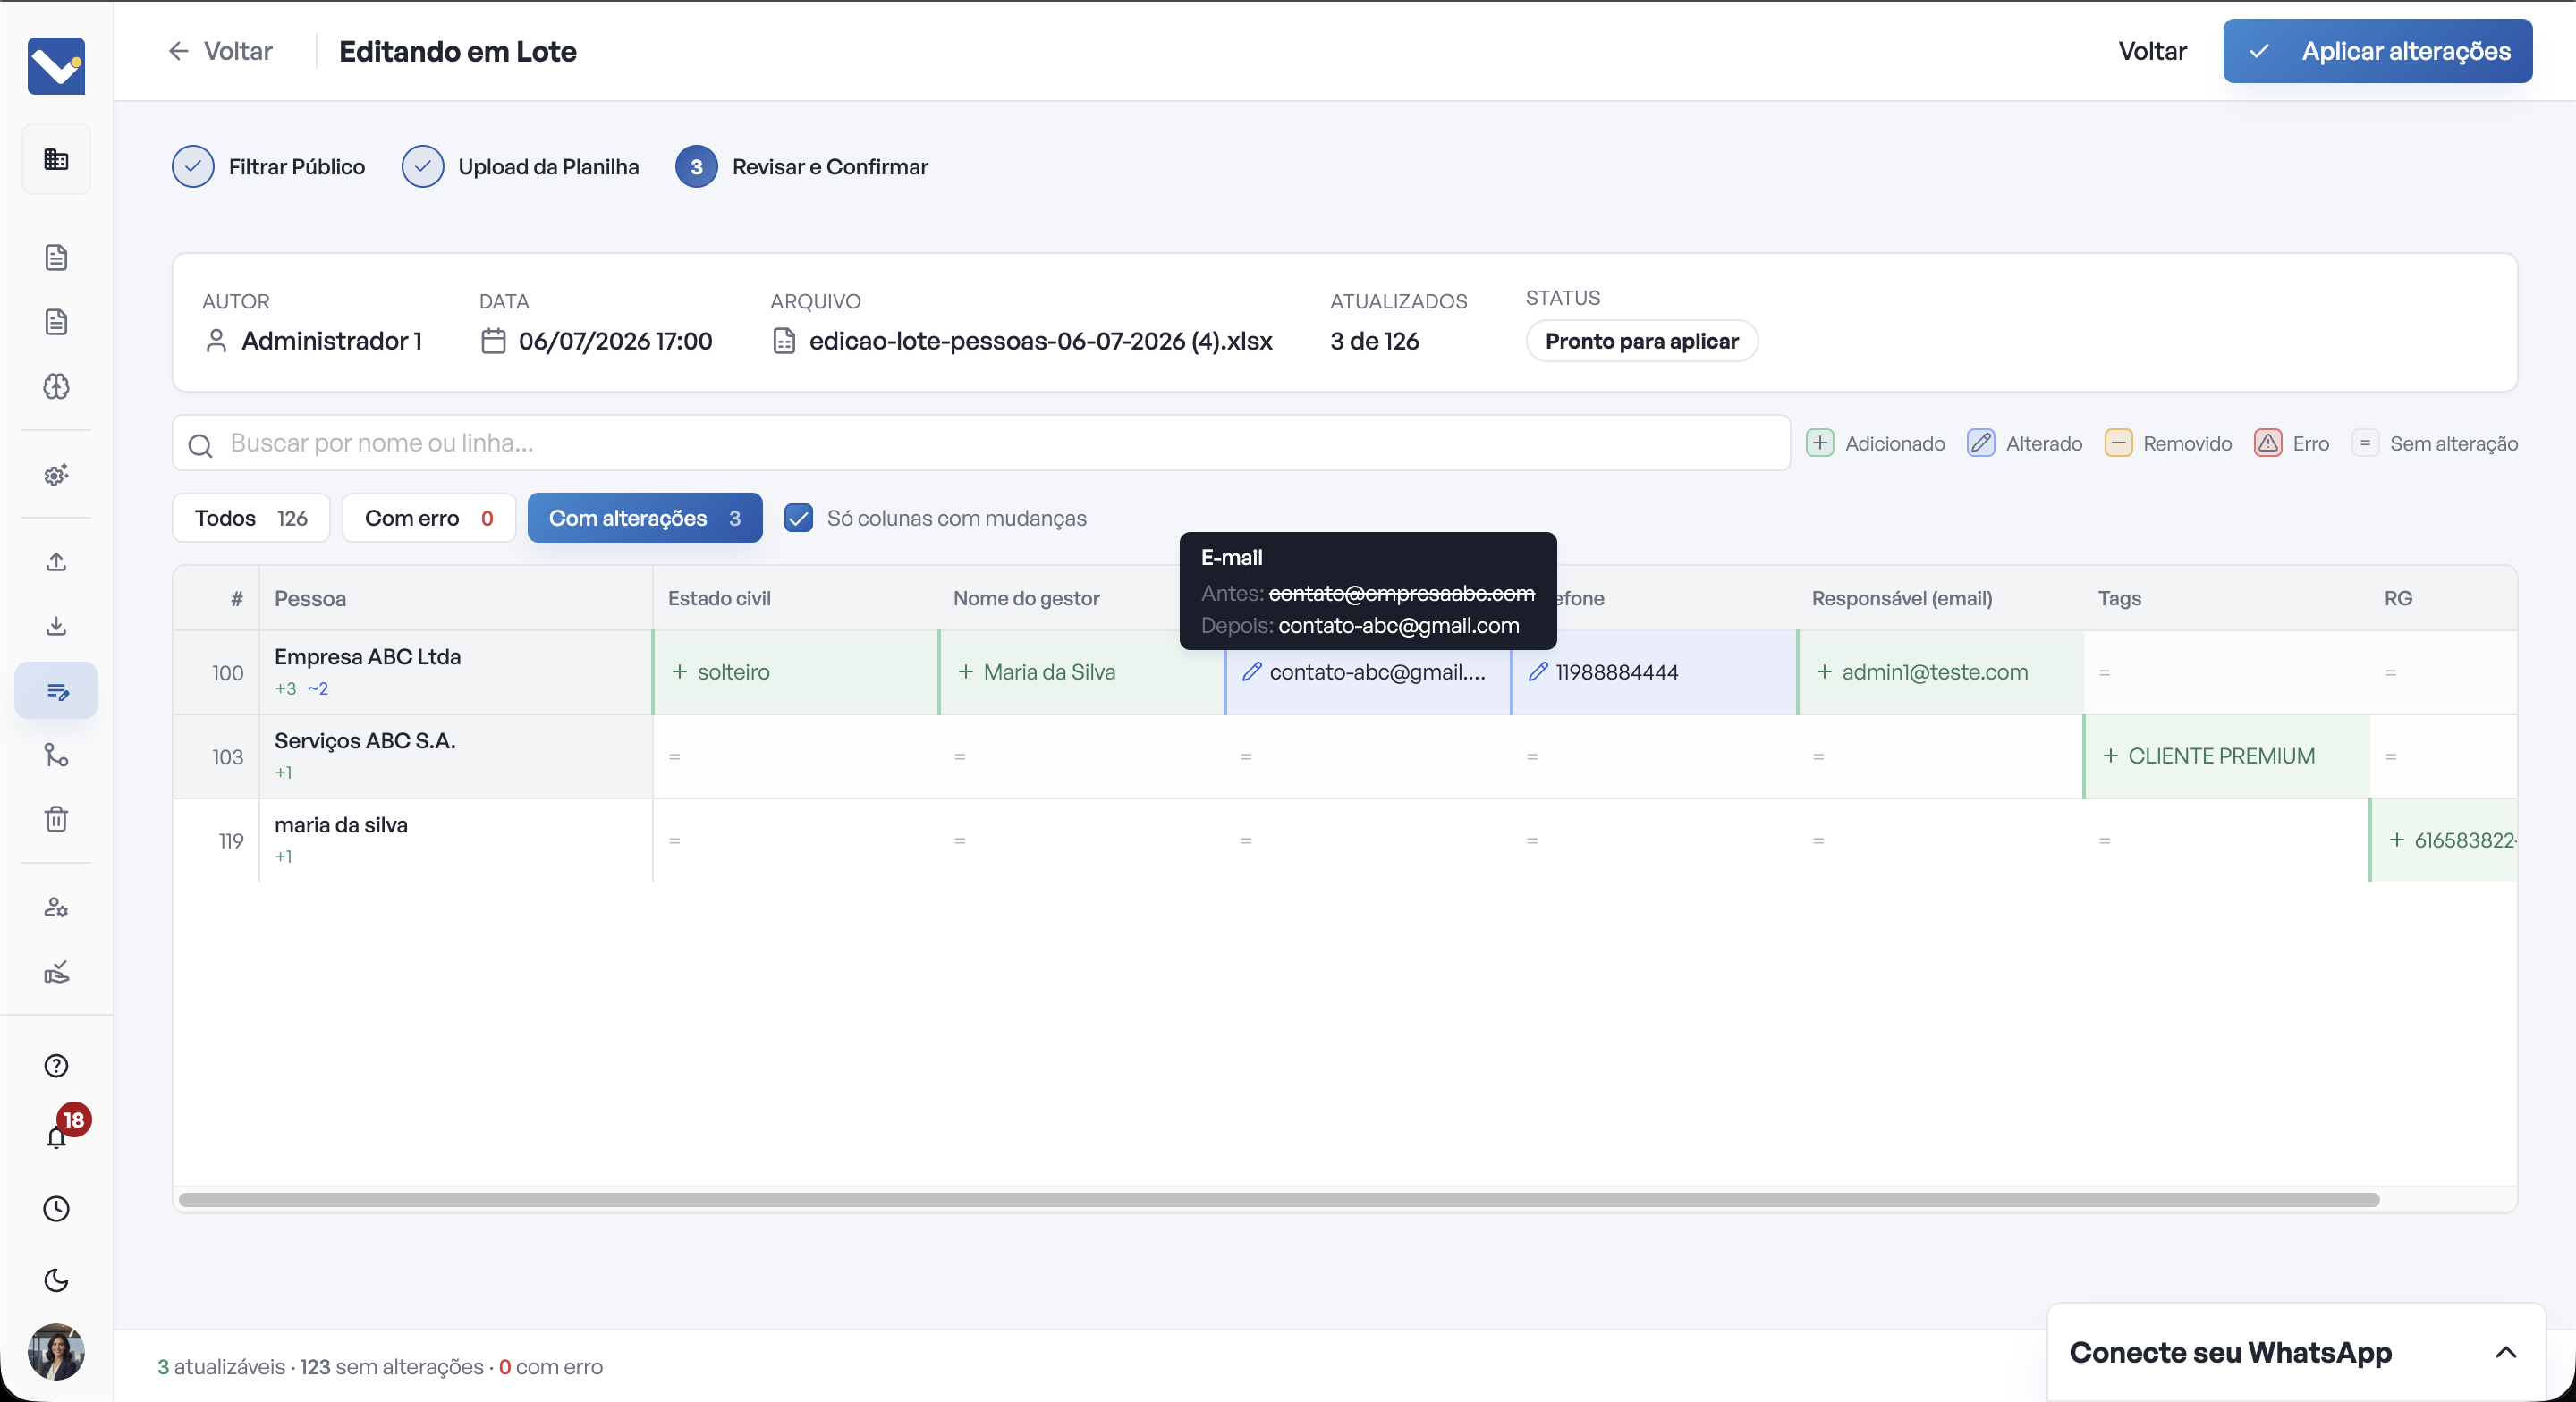The width and height of the screenshot is (2576, 1402).
Task: Click the CLIENTE PREMIUM tag cell
Action: coord(2226,756)
